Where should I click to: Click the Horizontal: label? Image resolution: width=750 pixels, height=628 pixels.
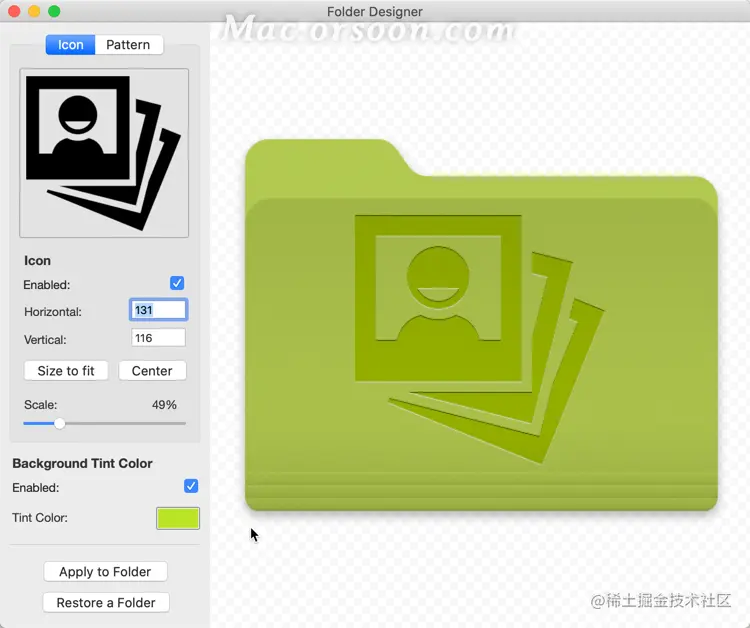tap(53, 312)
